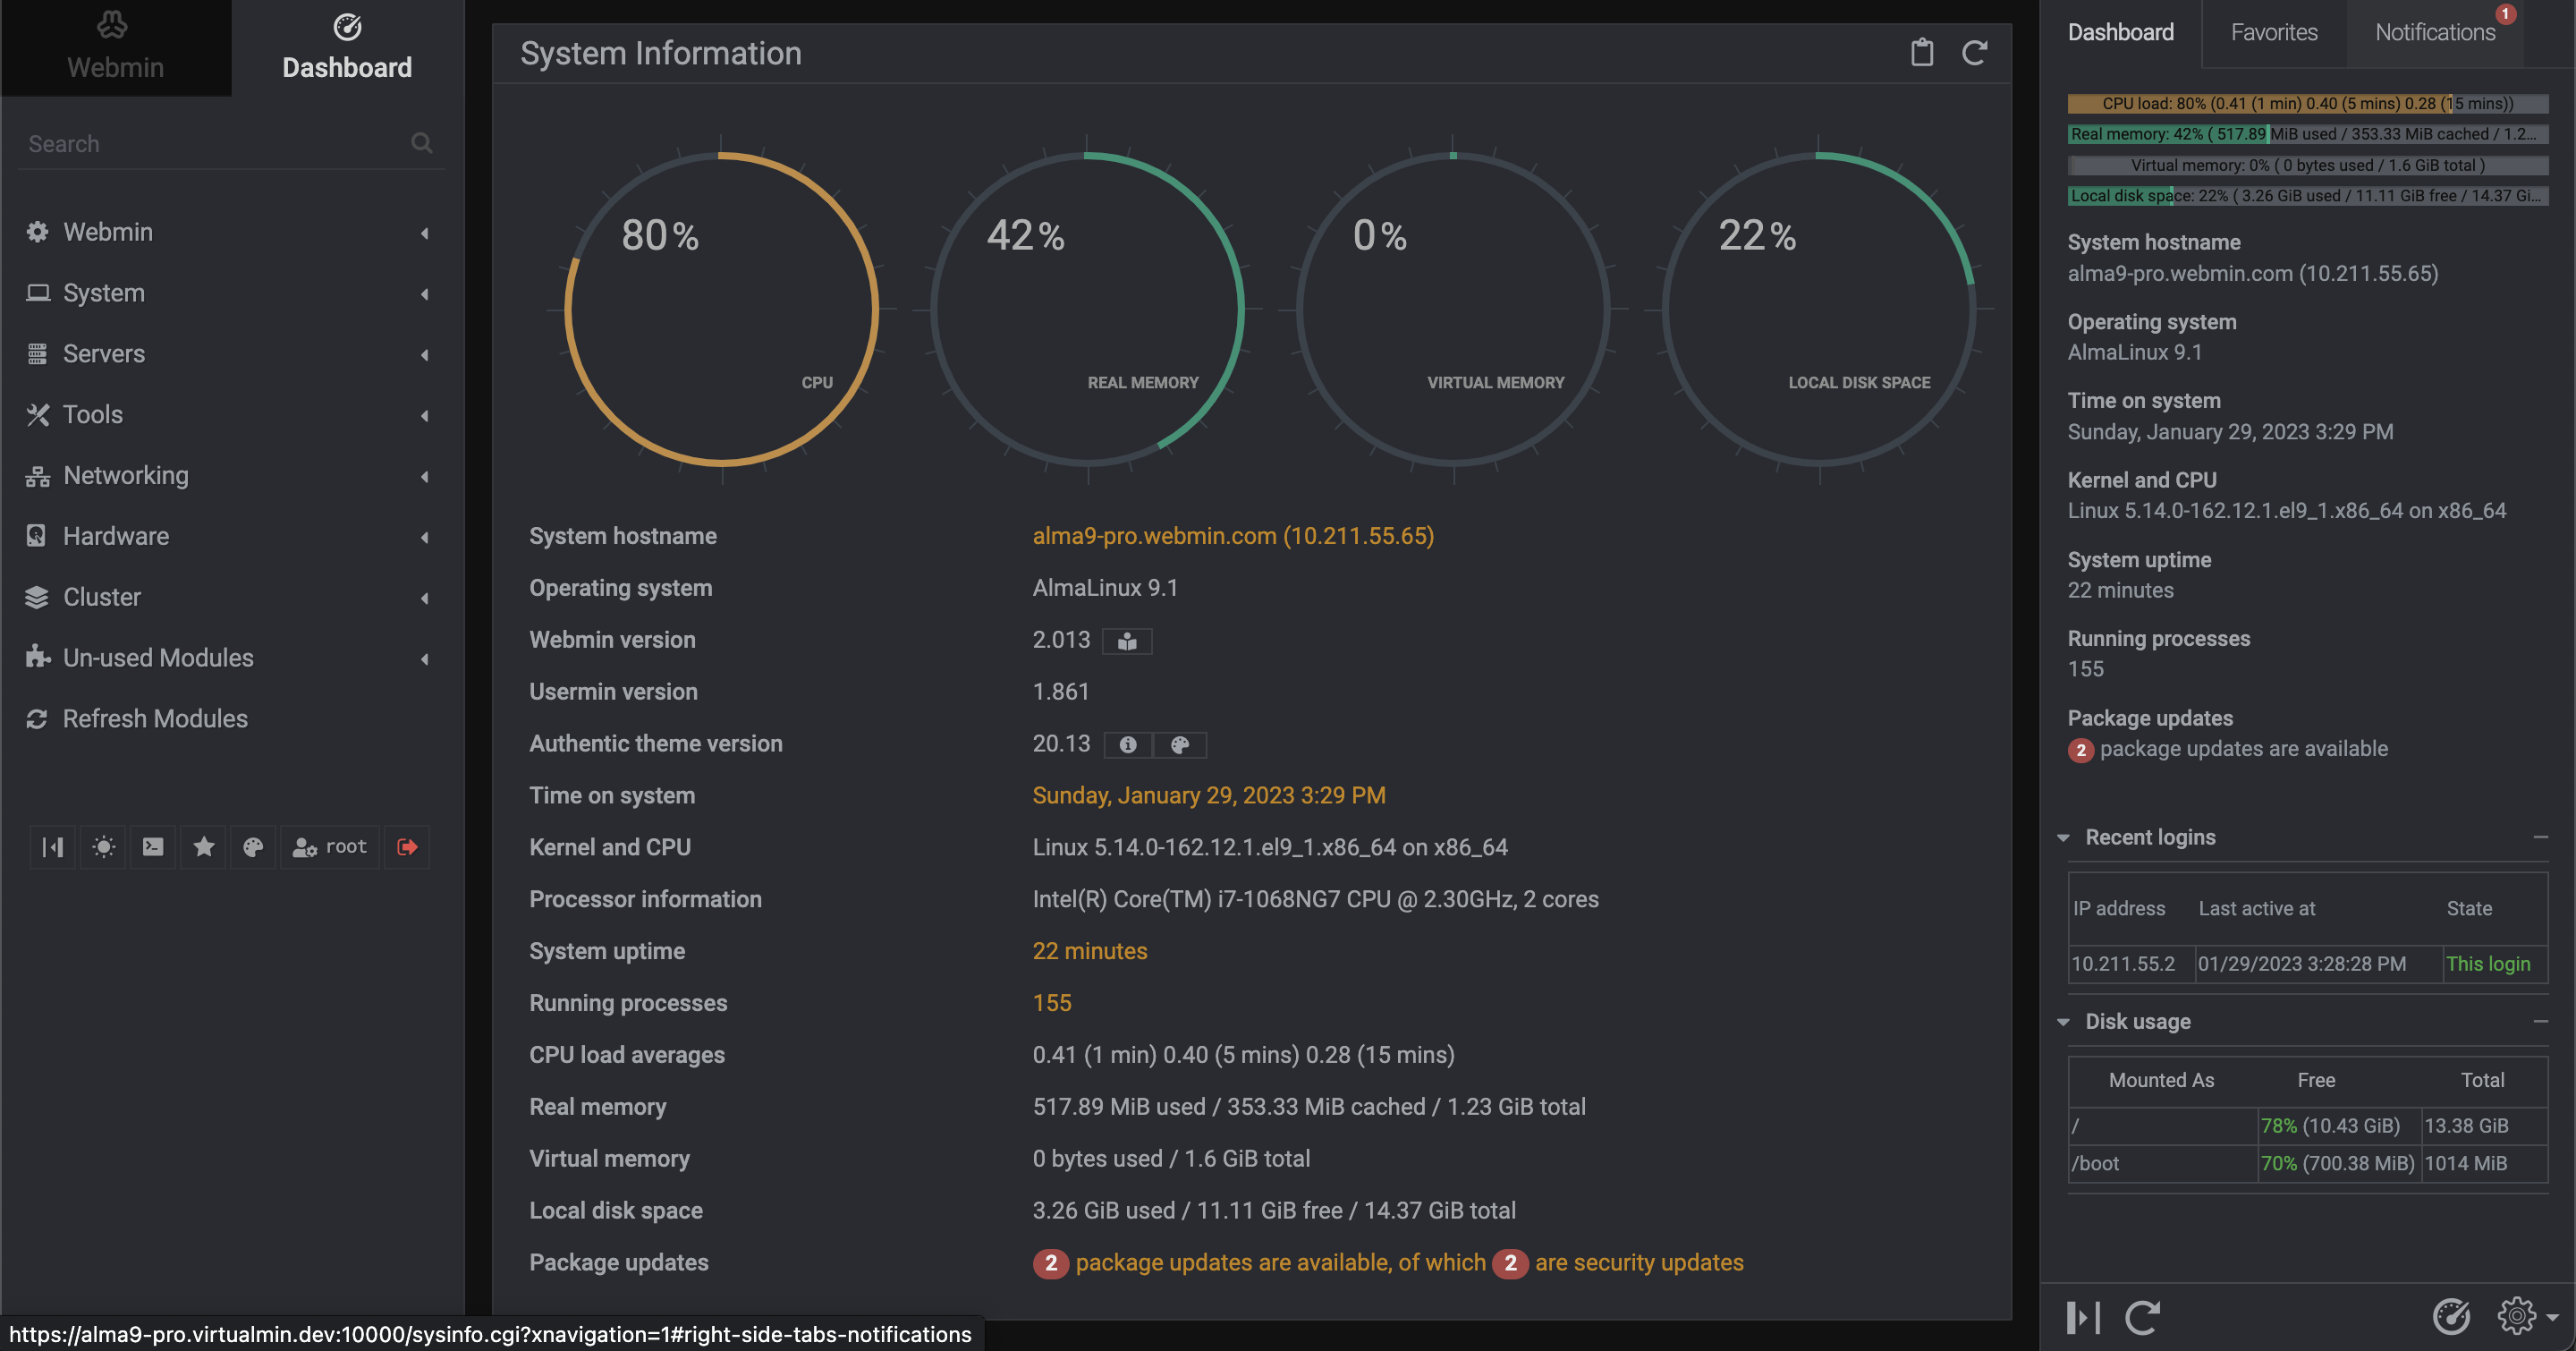This screenshot has width=2576, height=1351.
Task: Collapse the right dashboard panel
Action: [x=2084, y=1317]
